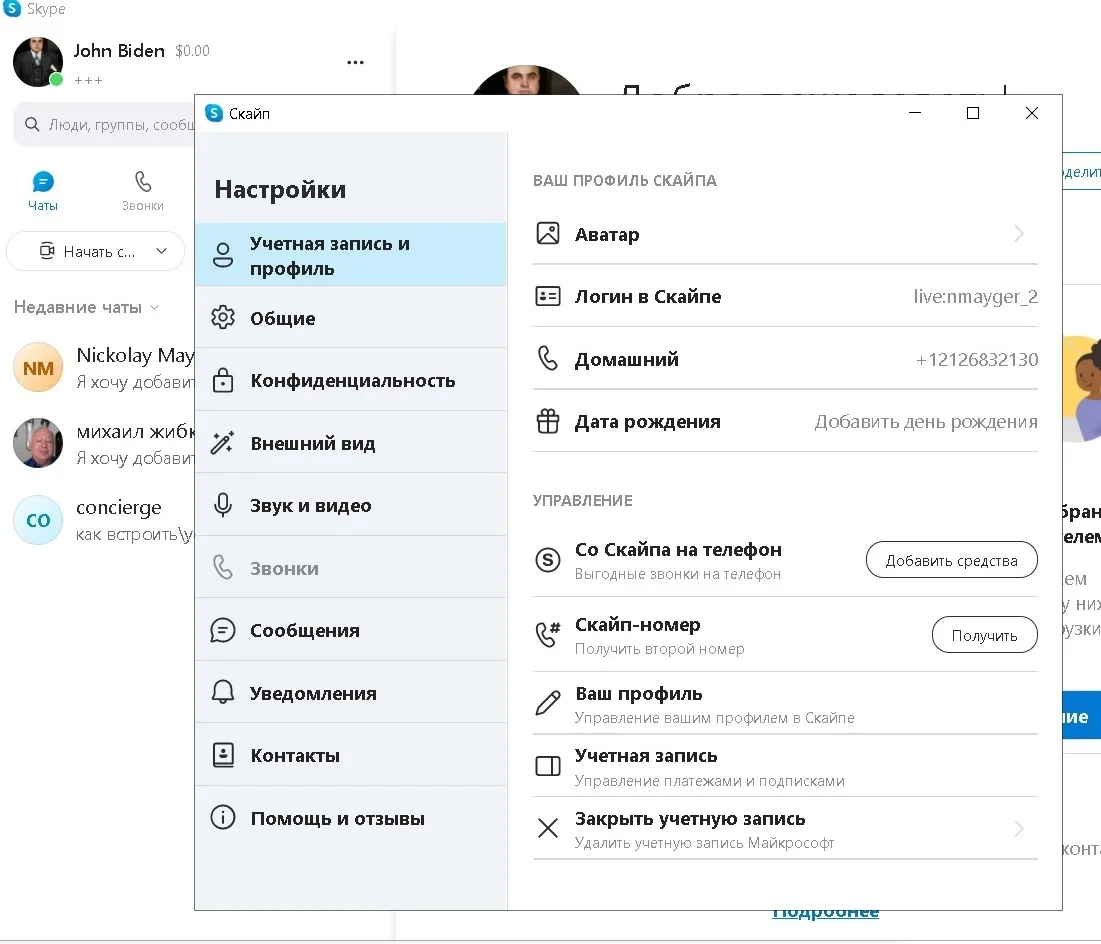The image size is (1101, 944).
Task: Click the Получить button for Skype number
Action: pyautogui.click(x=984, y=635)
